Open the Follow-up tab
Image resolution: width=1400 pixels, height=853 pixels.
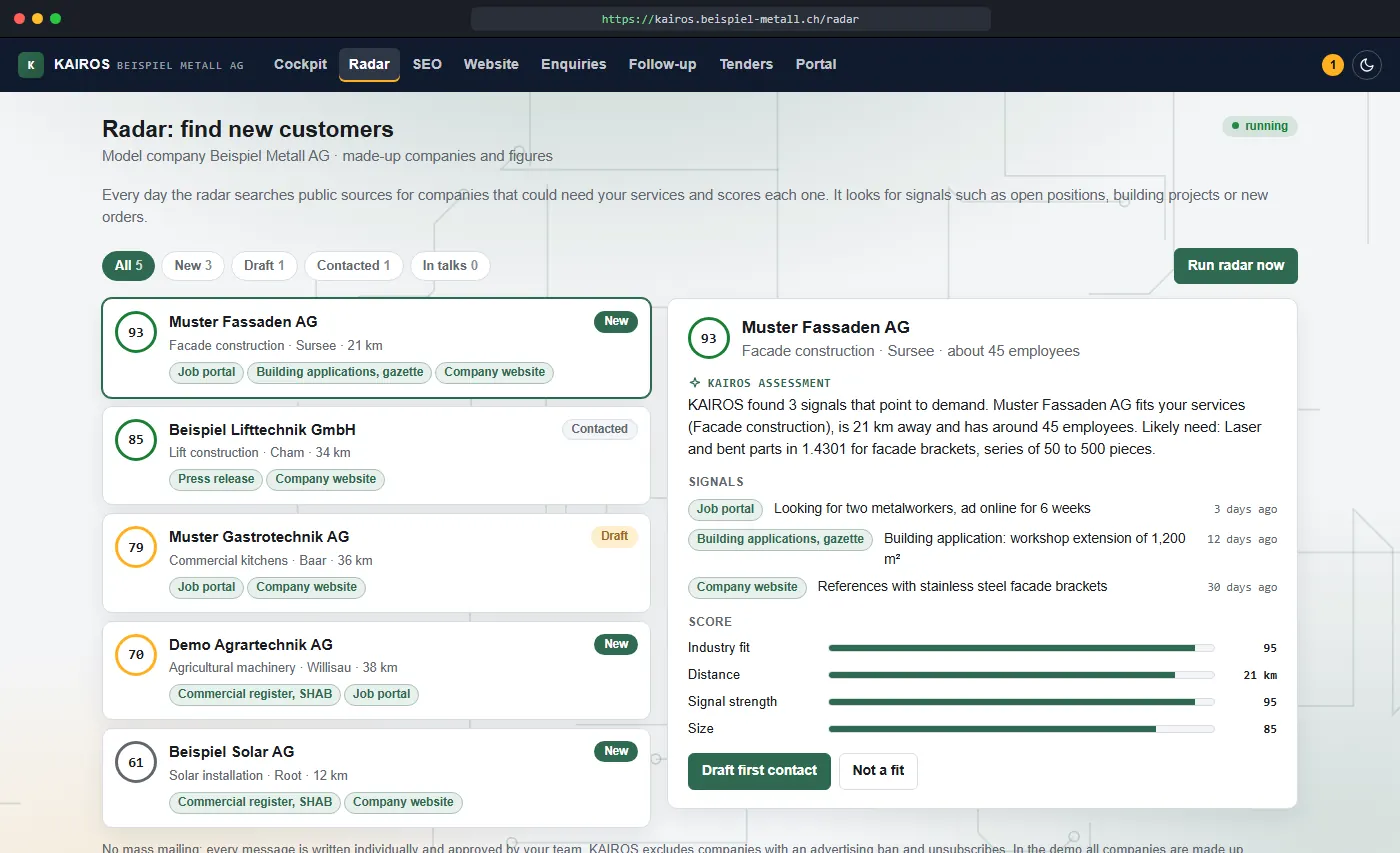pyautogui.click(x=662, y=65)
